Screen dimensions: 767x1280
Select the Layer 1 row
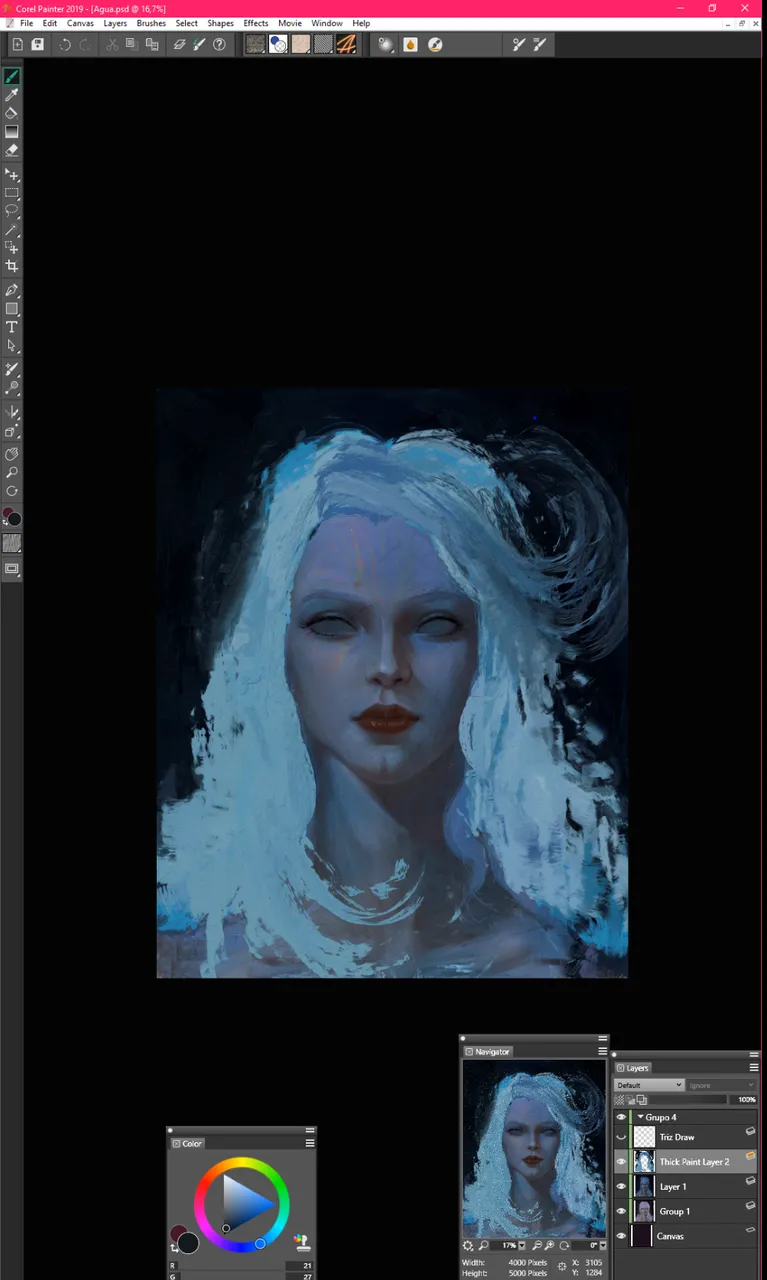[685, 1186]
